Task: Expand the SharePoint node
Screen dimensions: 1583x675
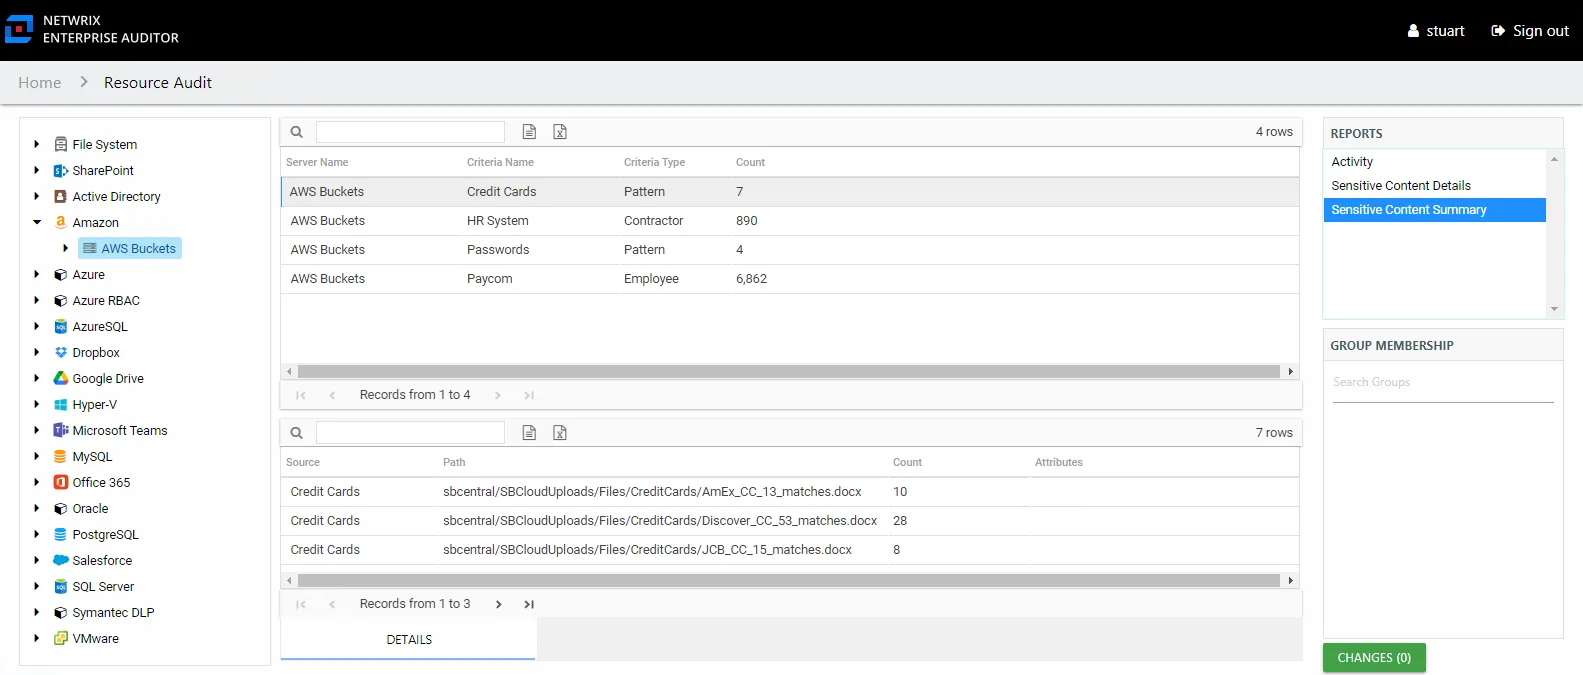Action: pyautogui.click(x=37, y=170)
